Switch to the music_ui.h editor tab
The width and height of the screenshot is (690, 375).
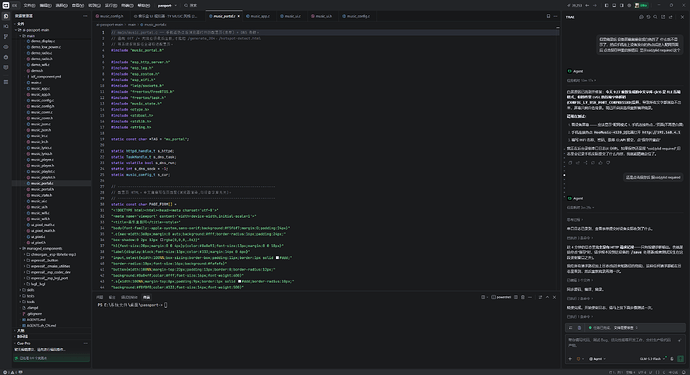click(x=323, y=16)
